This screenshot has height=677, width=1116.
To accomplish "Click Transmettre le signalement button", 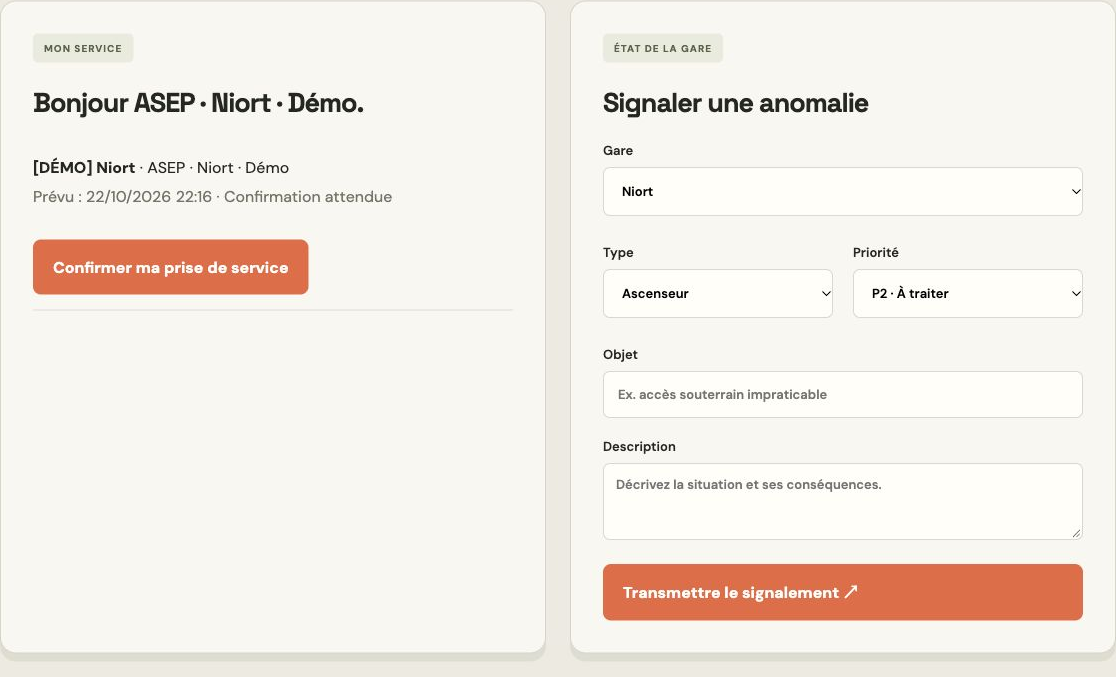I will [x=843, y=592].
